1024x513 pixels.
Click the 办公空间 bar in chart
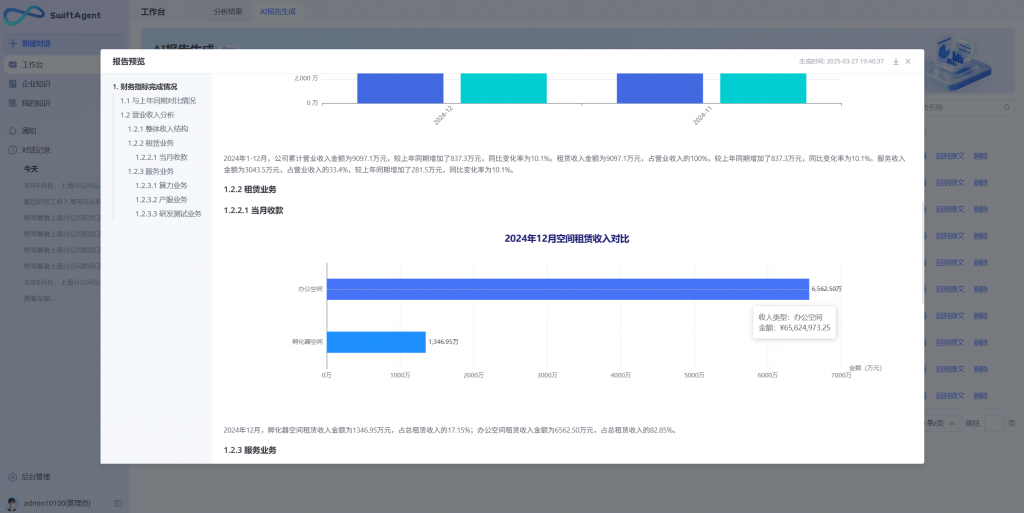[x=567, y=289]
